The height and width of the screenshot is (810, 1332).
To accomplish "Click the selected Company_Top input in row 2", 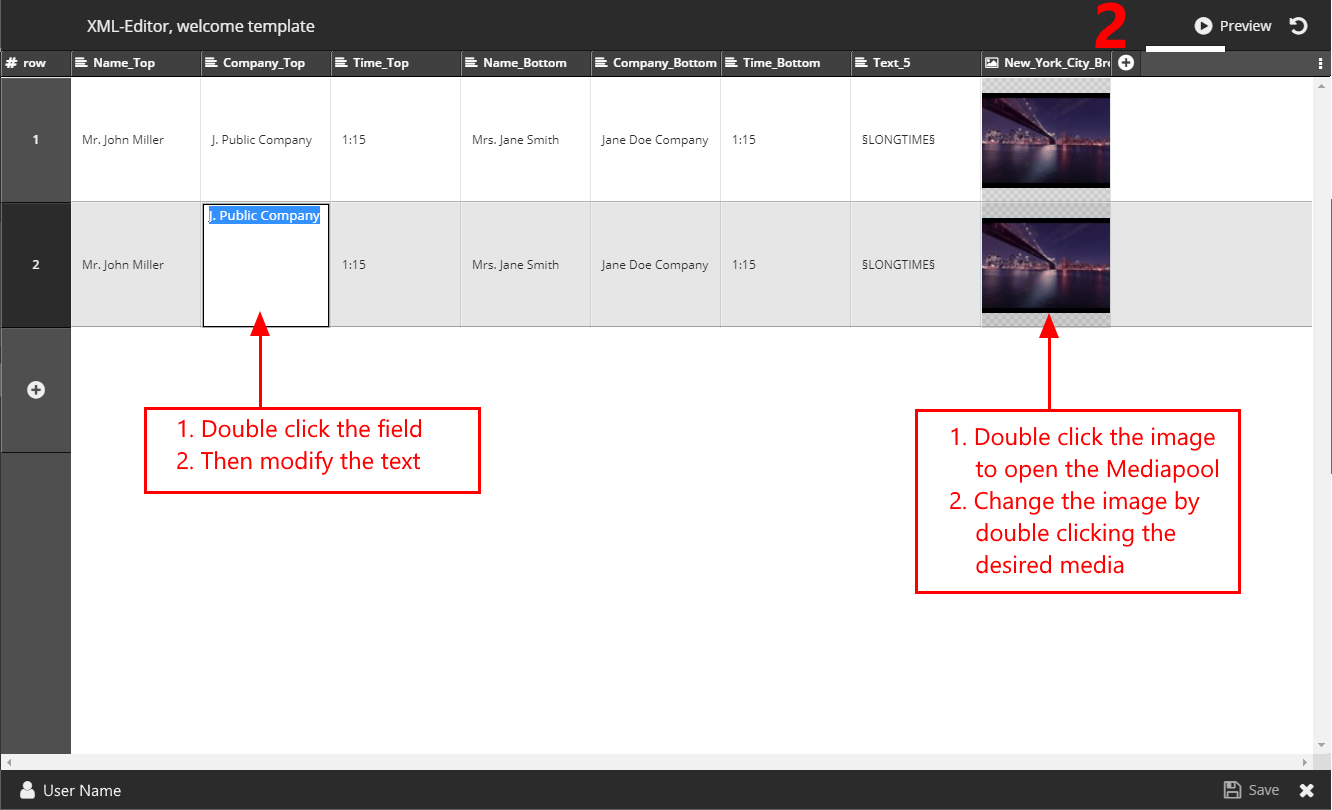I will click(x=266, y=265).
